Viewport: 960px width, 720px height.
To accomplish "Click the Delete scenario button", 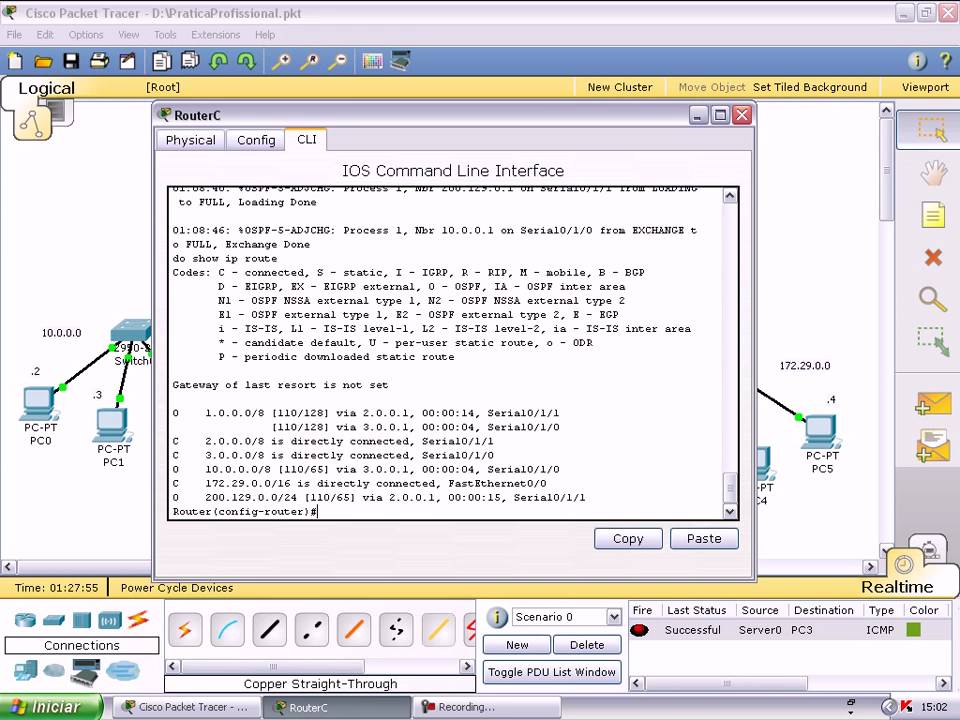I will tap(587, 645).
